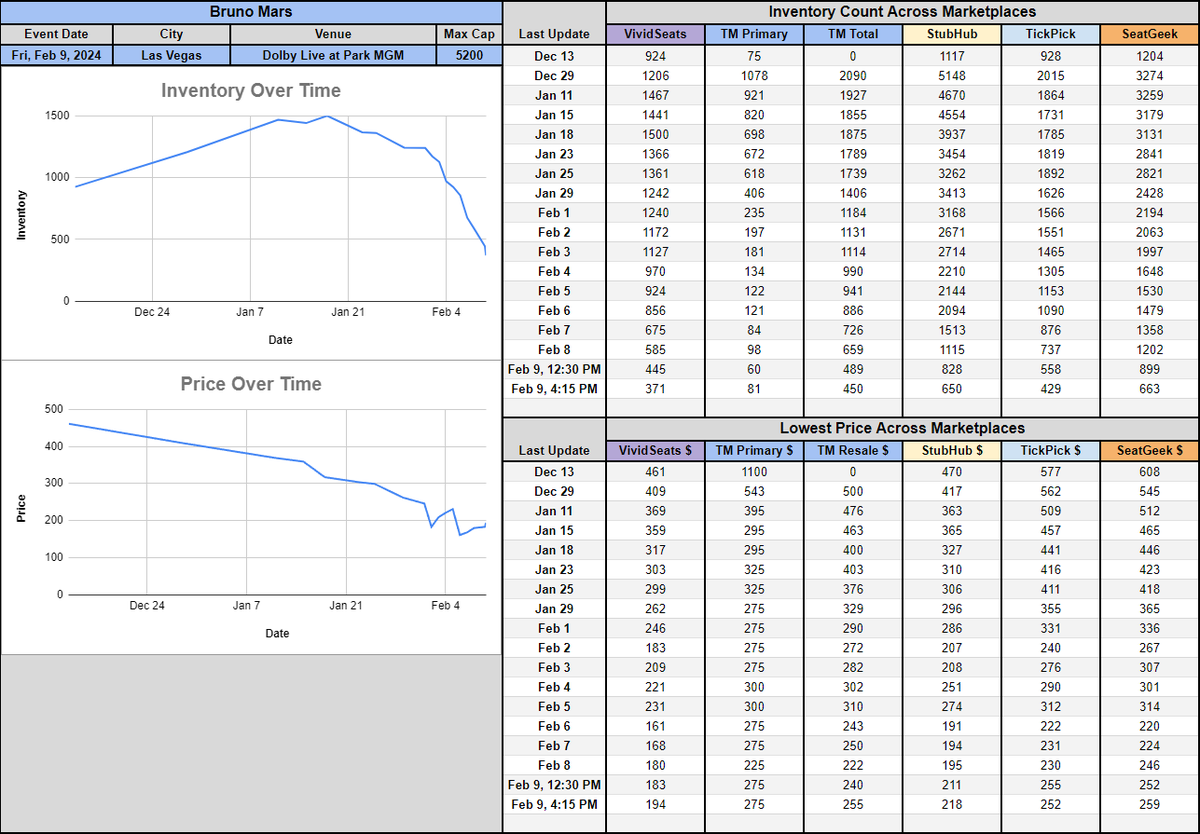Viewport: 1200px width, 834px height.
Task: Click the SeatGeek price value 608
Action: coord(1149,472)
